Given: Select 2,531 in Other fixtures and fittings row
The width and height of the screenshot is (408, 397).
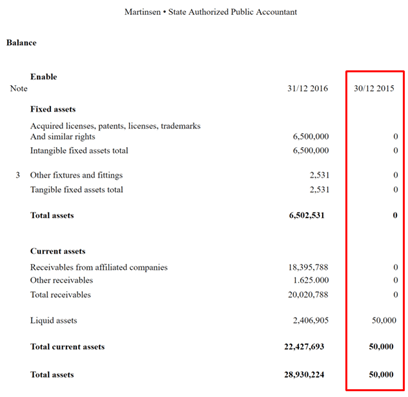Looking at the screenshot, I should [319, 175].
